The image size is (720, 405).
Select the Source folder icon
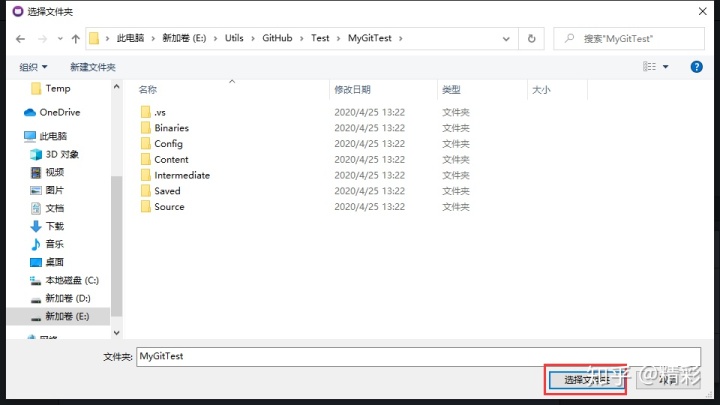click(x=146, y=207)
